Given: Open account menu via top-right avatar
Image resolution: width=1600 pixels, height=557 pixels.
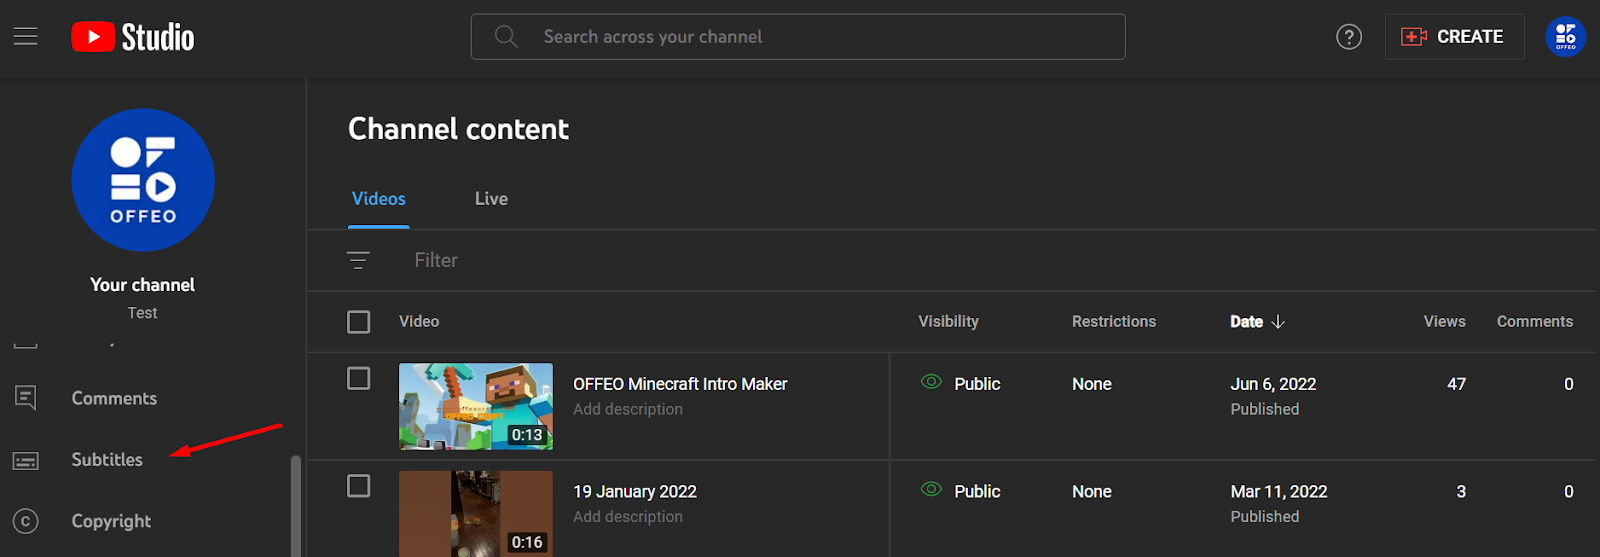Looking at the screenshot, I should (x=1565, y=37).
